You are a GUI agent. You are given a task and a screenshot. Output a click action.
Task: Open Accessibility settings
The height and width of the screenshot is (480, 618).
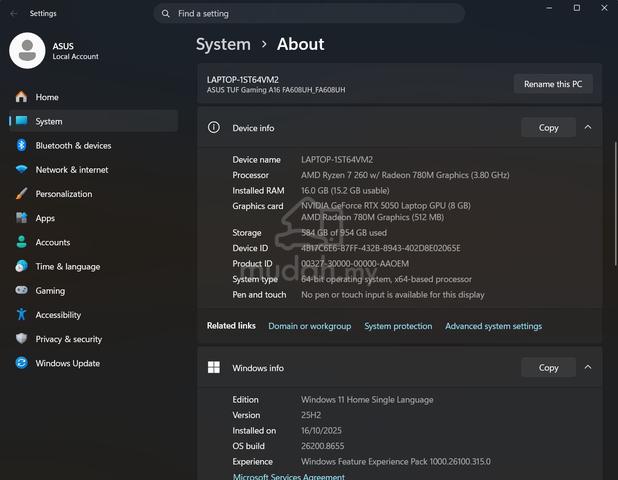[94, 315]
